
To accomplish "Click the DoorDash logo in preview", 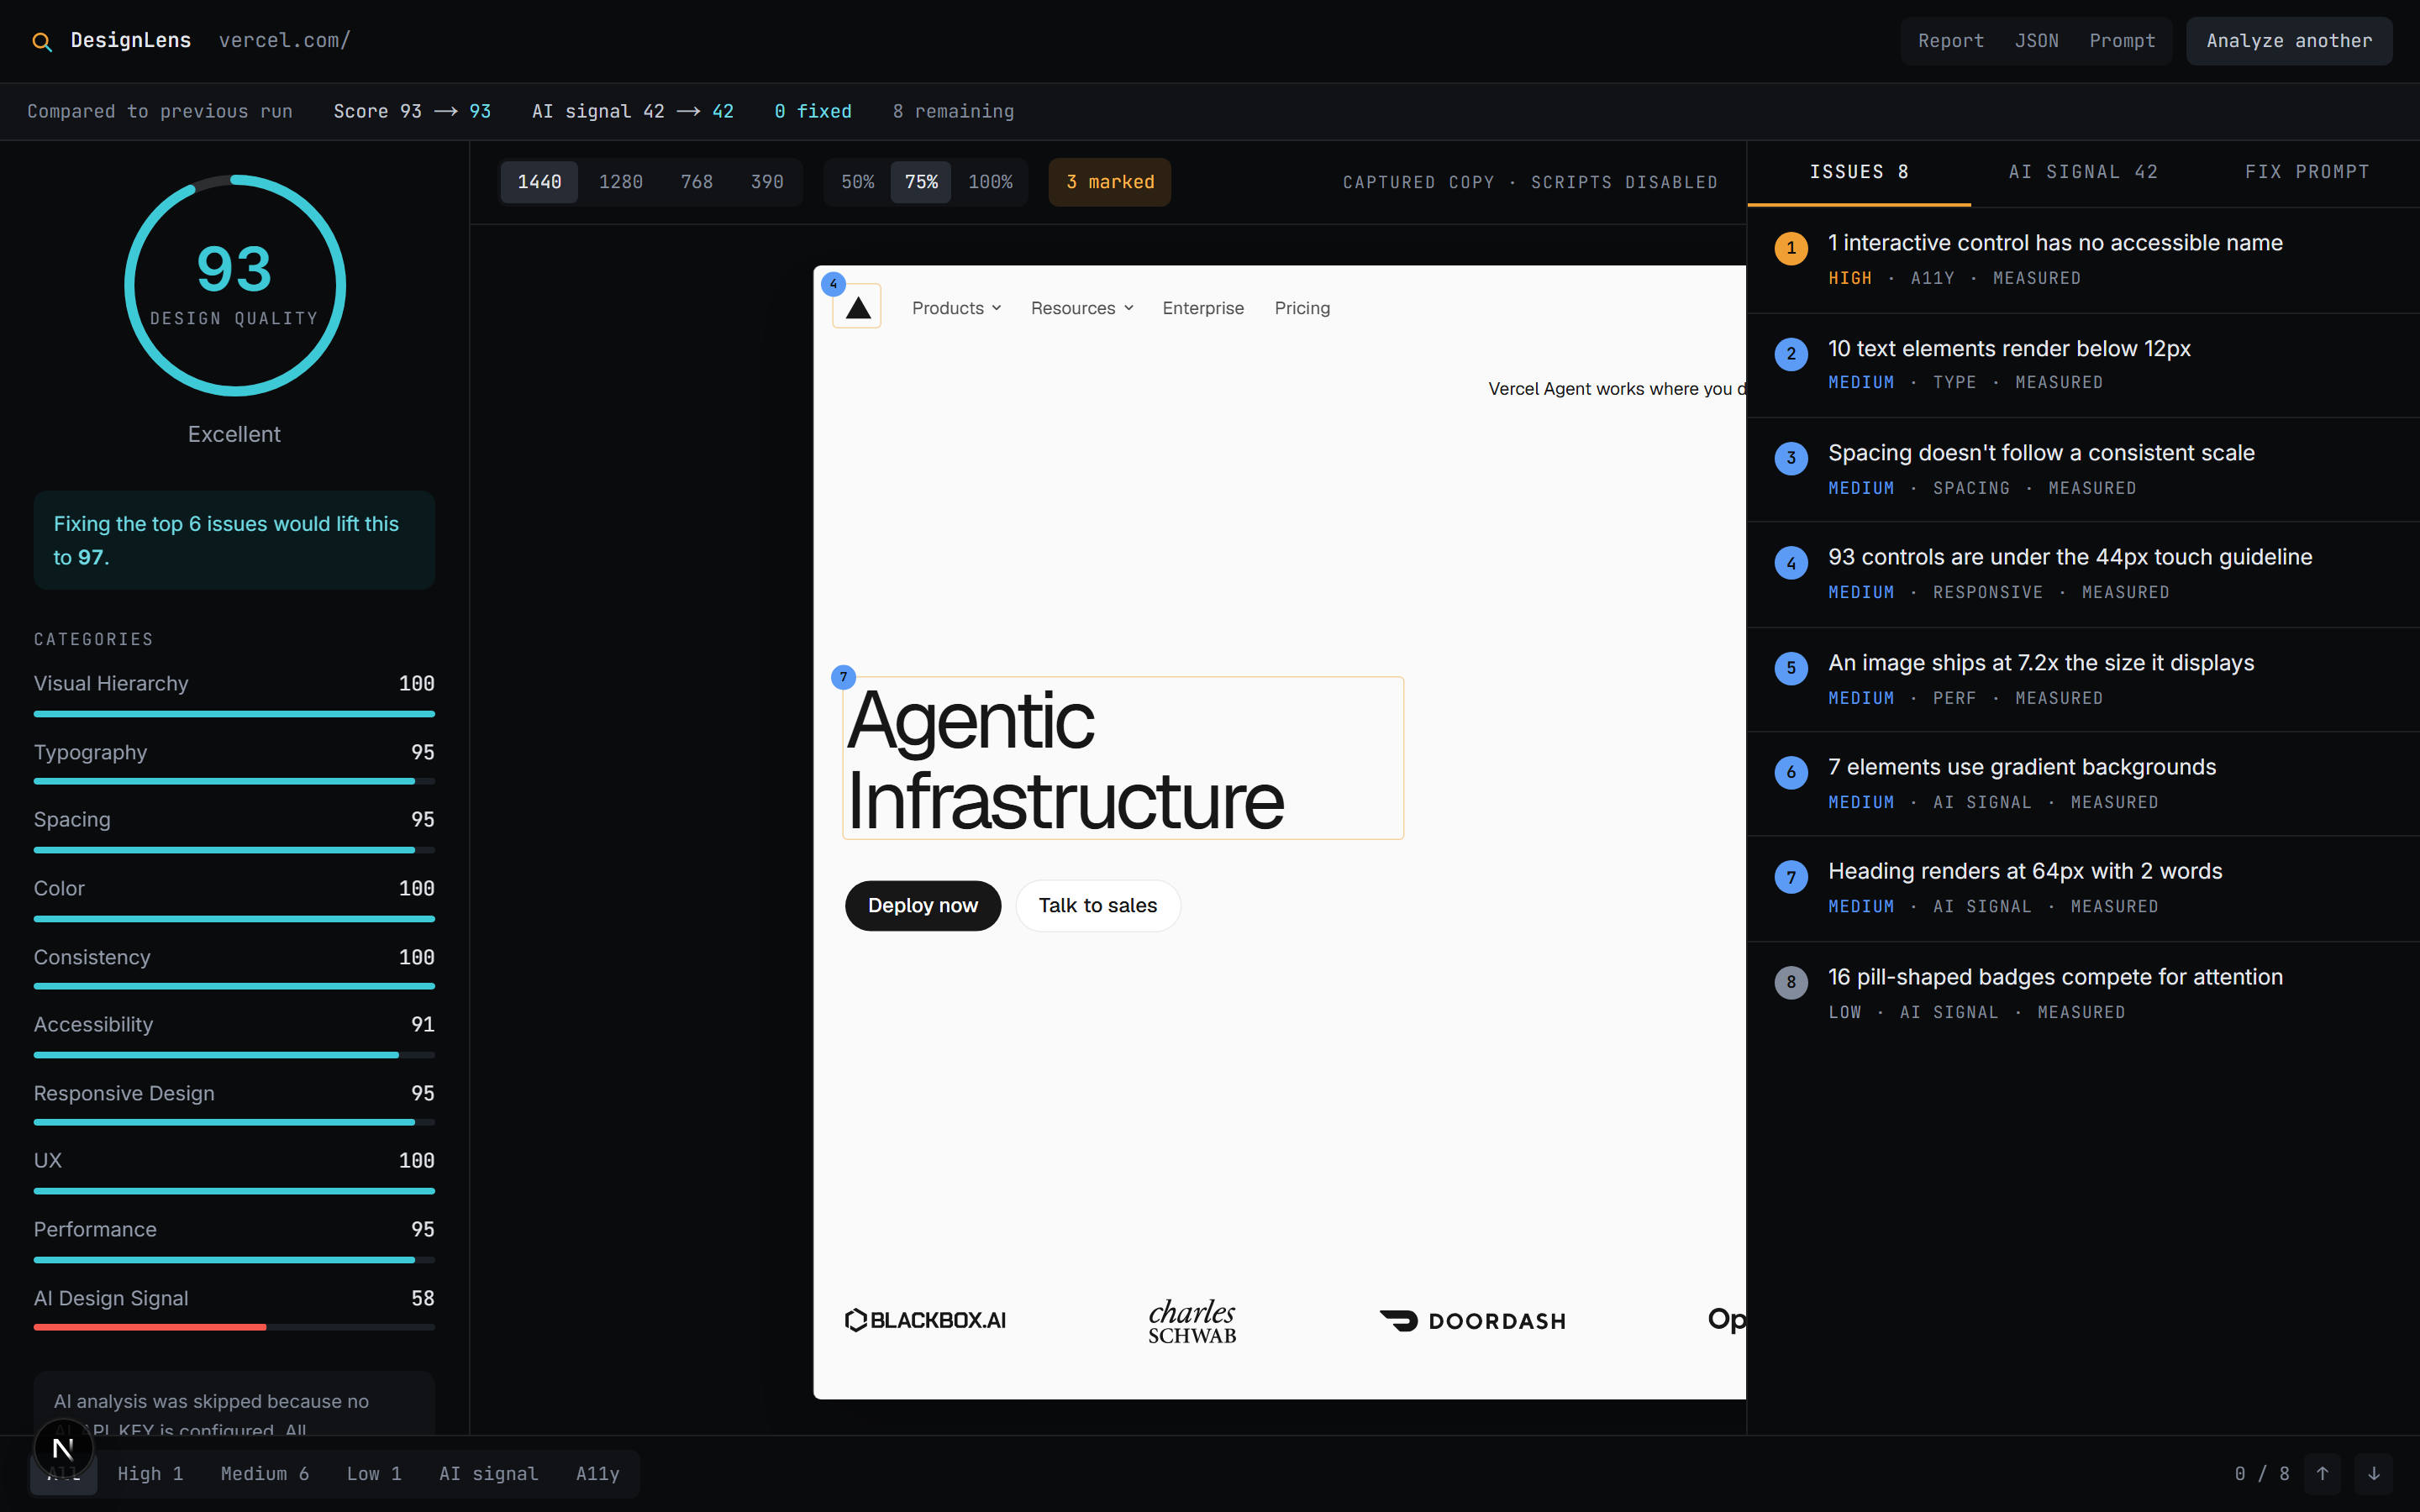I will click(1472, 1321).
